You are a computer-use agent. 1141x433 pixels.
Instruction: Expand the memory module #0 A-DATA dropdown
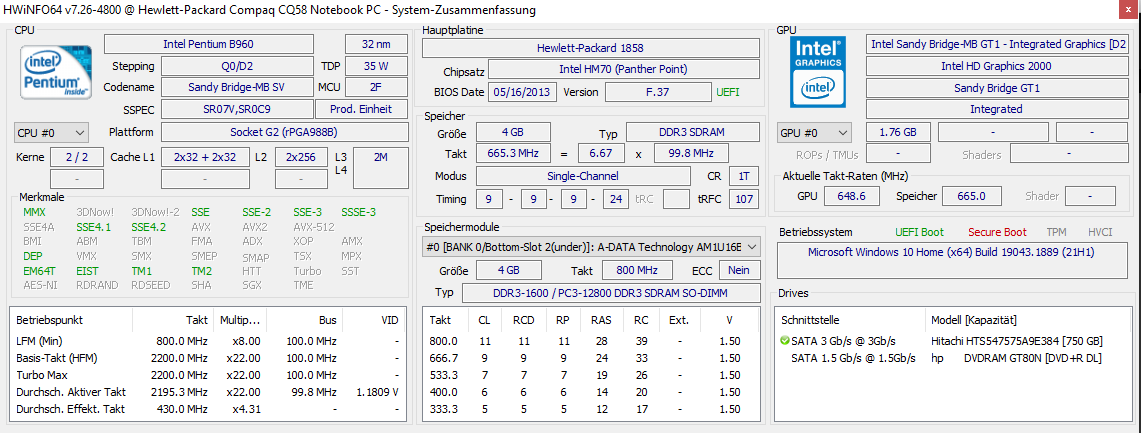(x=592, y=247)
